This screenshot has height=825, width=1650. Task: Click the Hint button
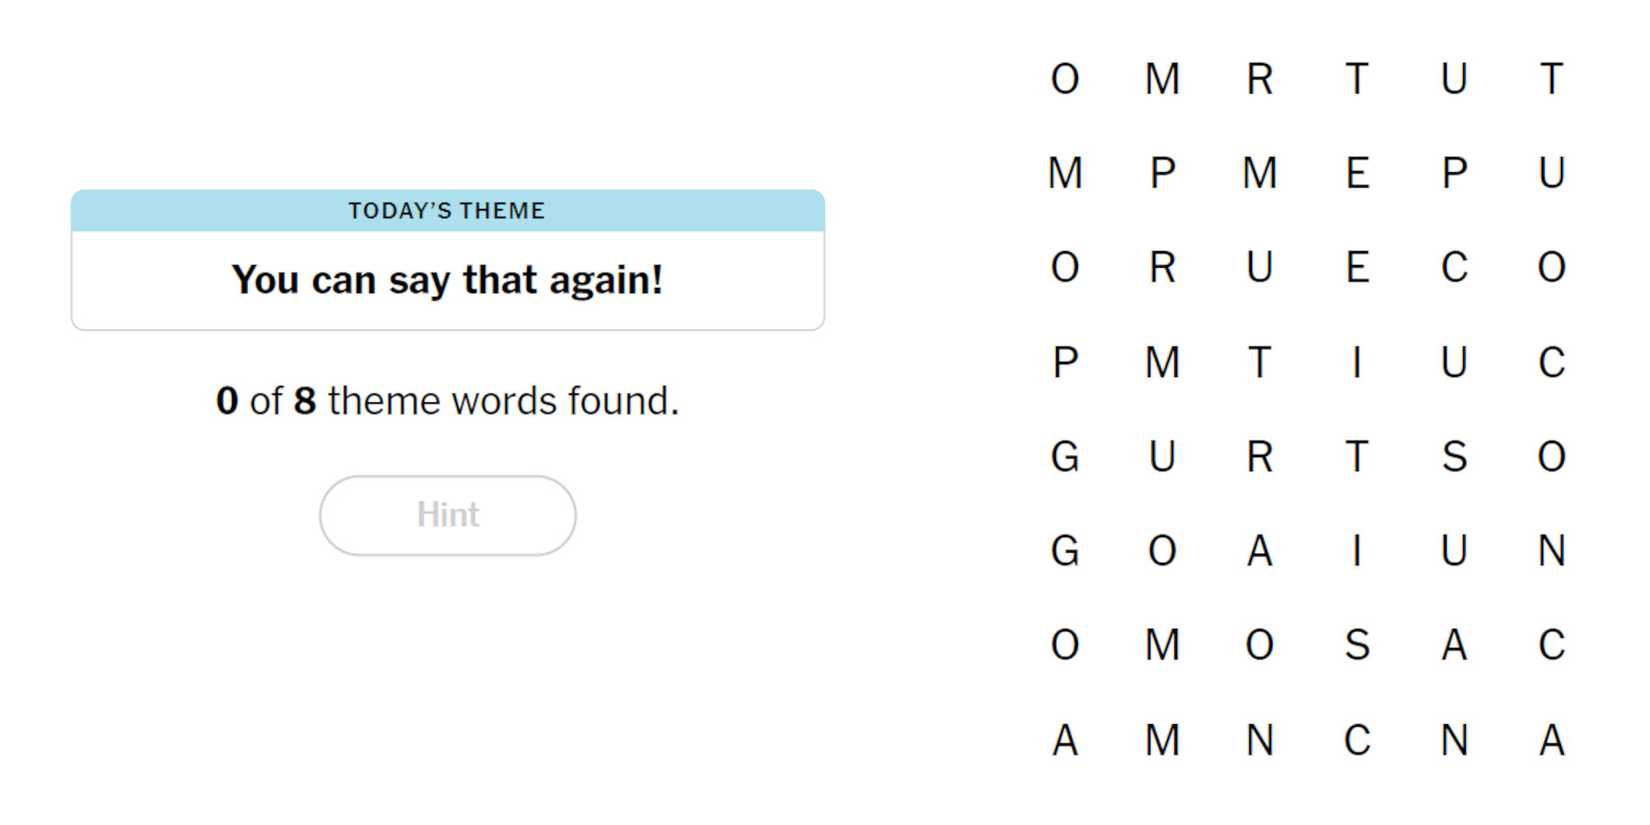447,514
